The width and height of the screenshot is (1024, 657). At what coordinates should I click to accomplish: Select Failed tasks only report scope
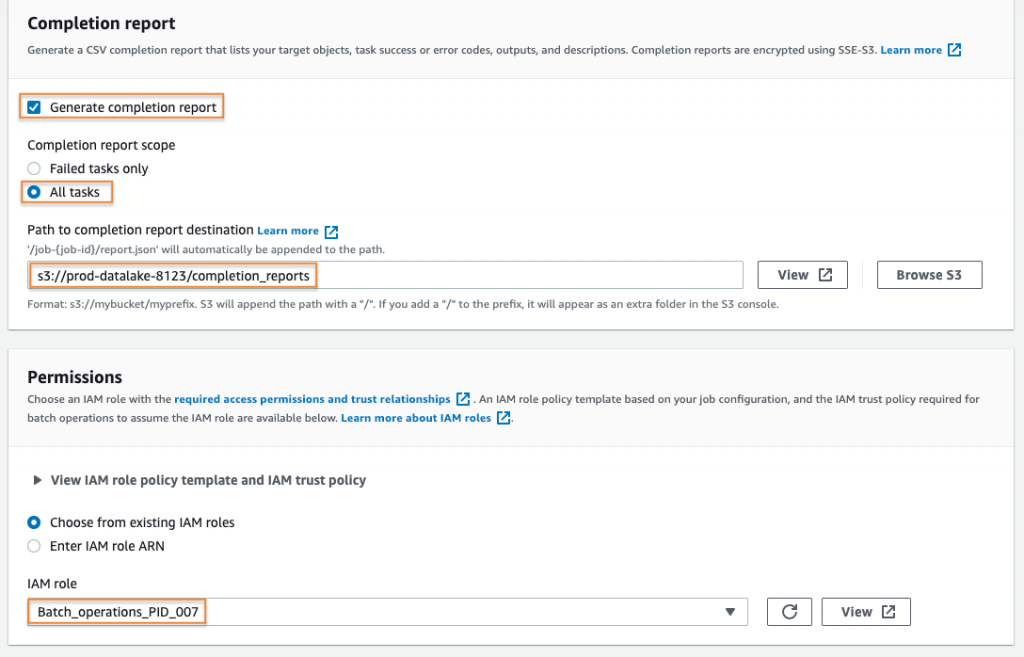pos(32,168)
